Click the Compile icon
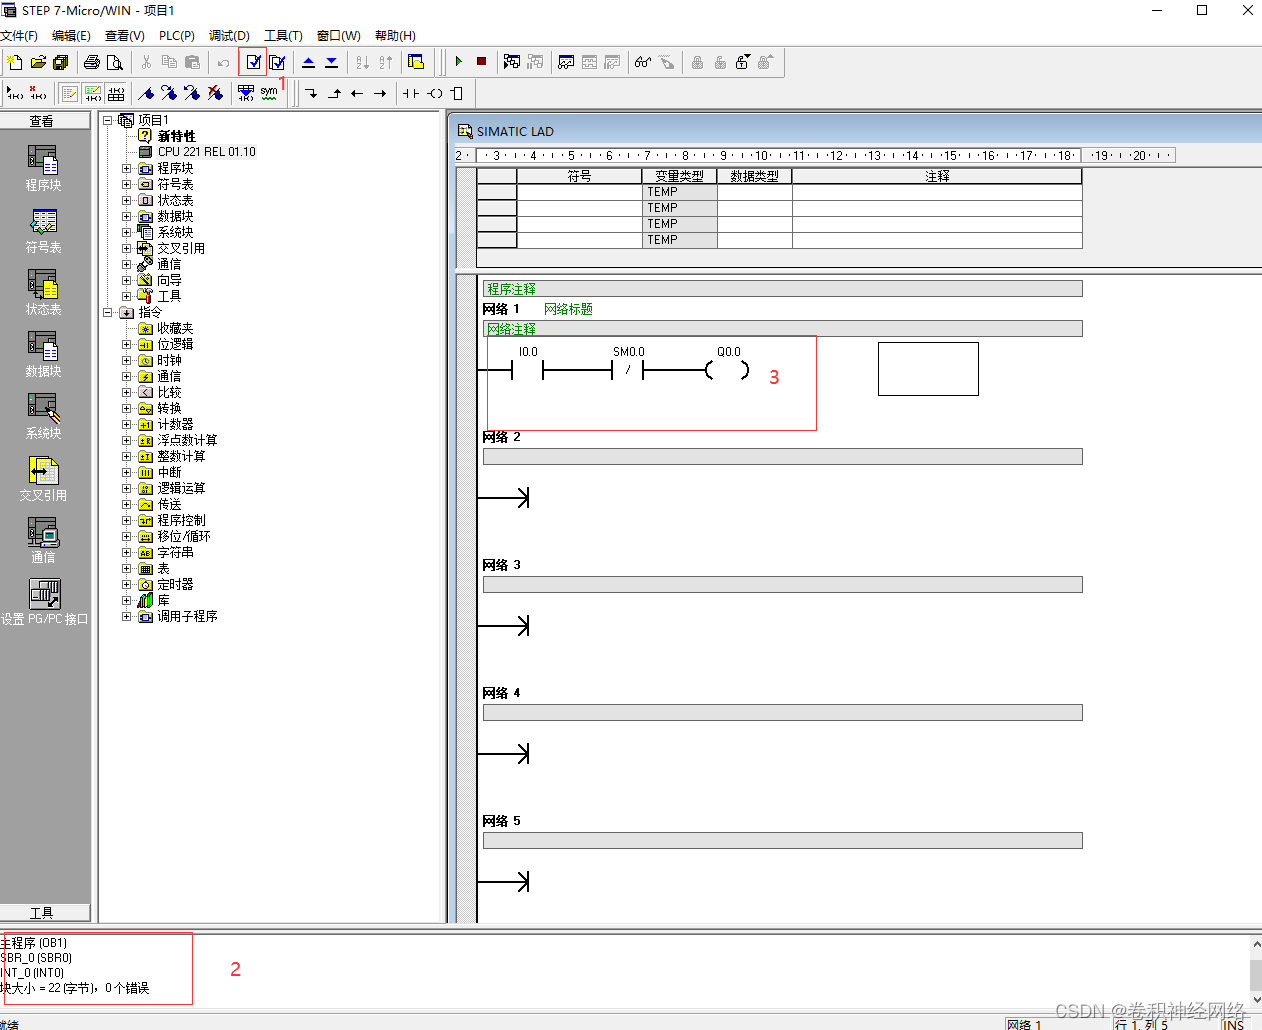Image resolution: width=1262 pixels, height=1030 pixels. point(253,62)
